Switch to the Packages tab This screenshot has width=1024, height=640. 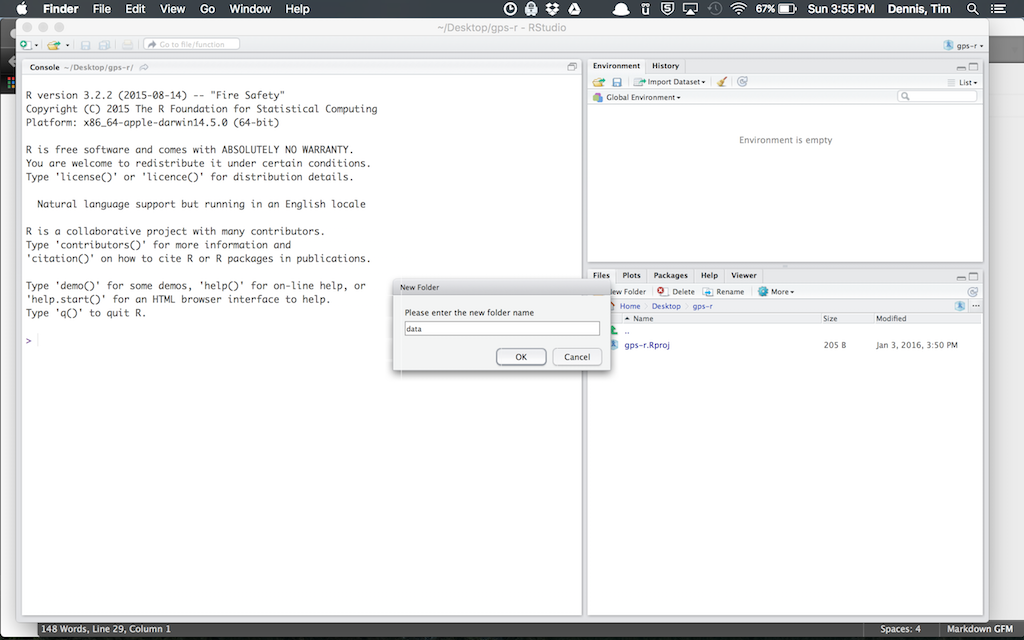coord(670,276)
